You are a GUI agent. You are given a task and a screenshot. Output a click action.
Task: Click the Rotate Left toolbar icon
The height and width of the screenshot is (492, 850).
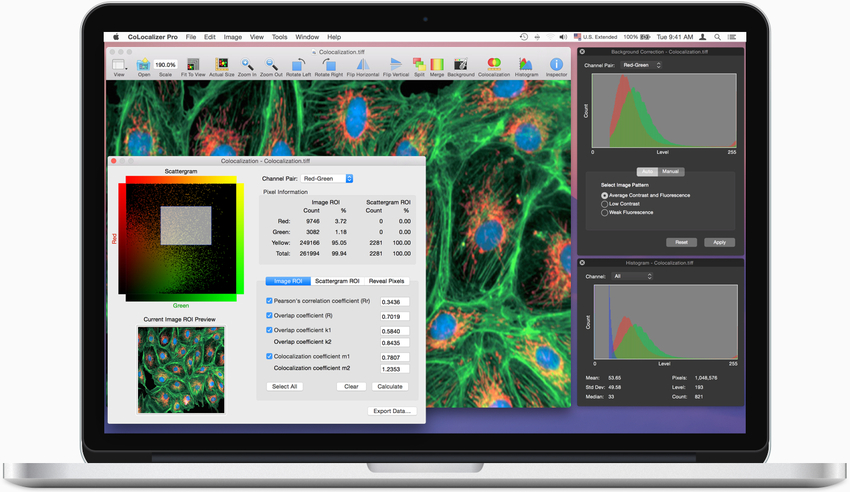pyautogui.click(x=298, y=65)
